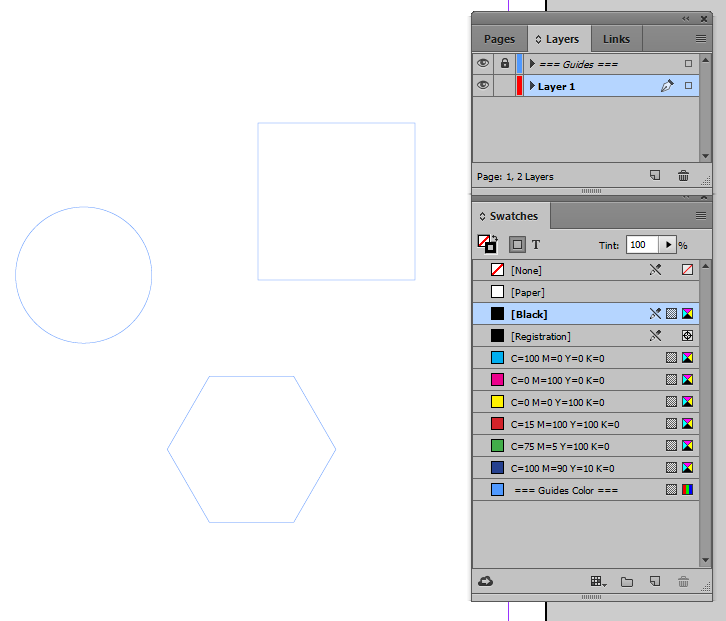Close the Layers panel group
Image resolution: width=726 pixels, height=621 pixels.
(x=704, y=19)
